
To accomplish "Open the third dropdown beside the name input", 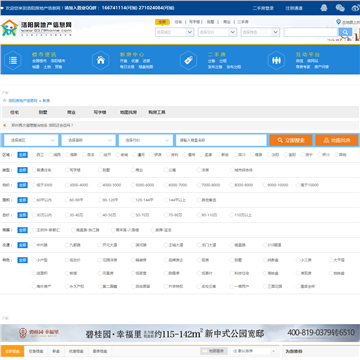I will 146,140.
